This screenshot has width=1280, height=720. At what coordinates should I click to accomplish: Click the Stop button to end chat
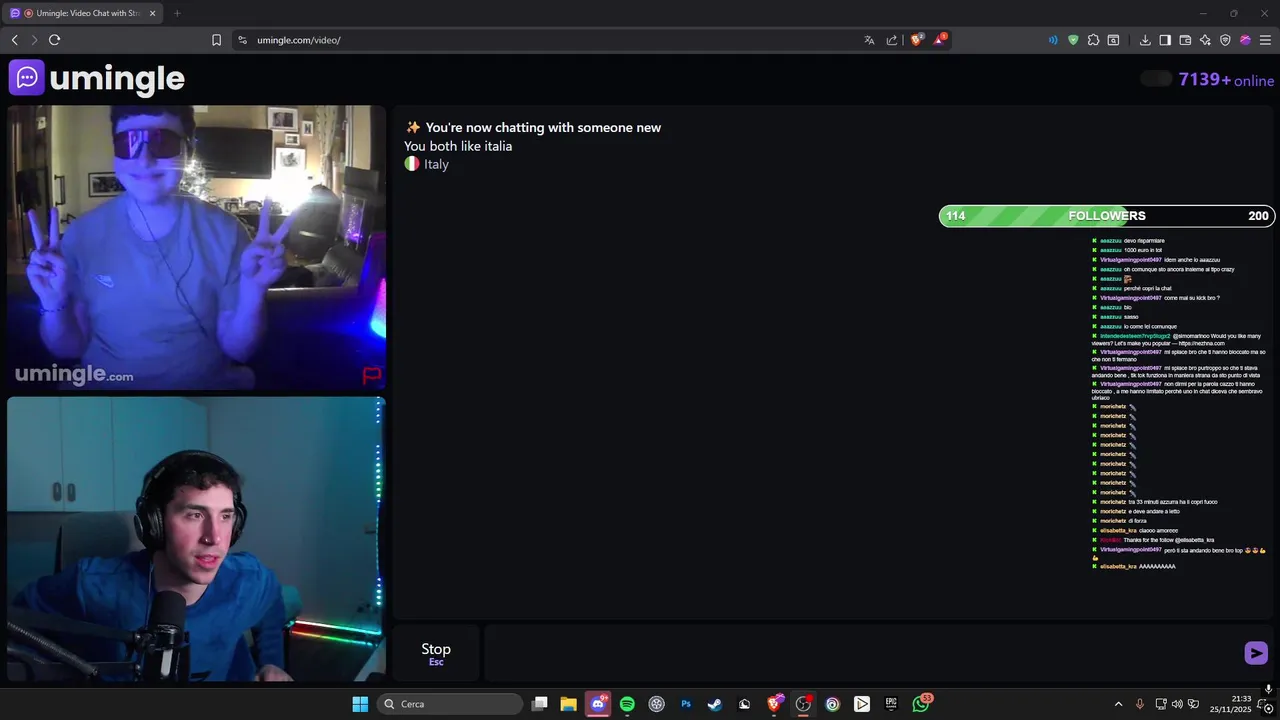436,653
